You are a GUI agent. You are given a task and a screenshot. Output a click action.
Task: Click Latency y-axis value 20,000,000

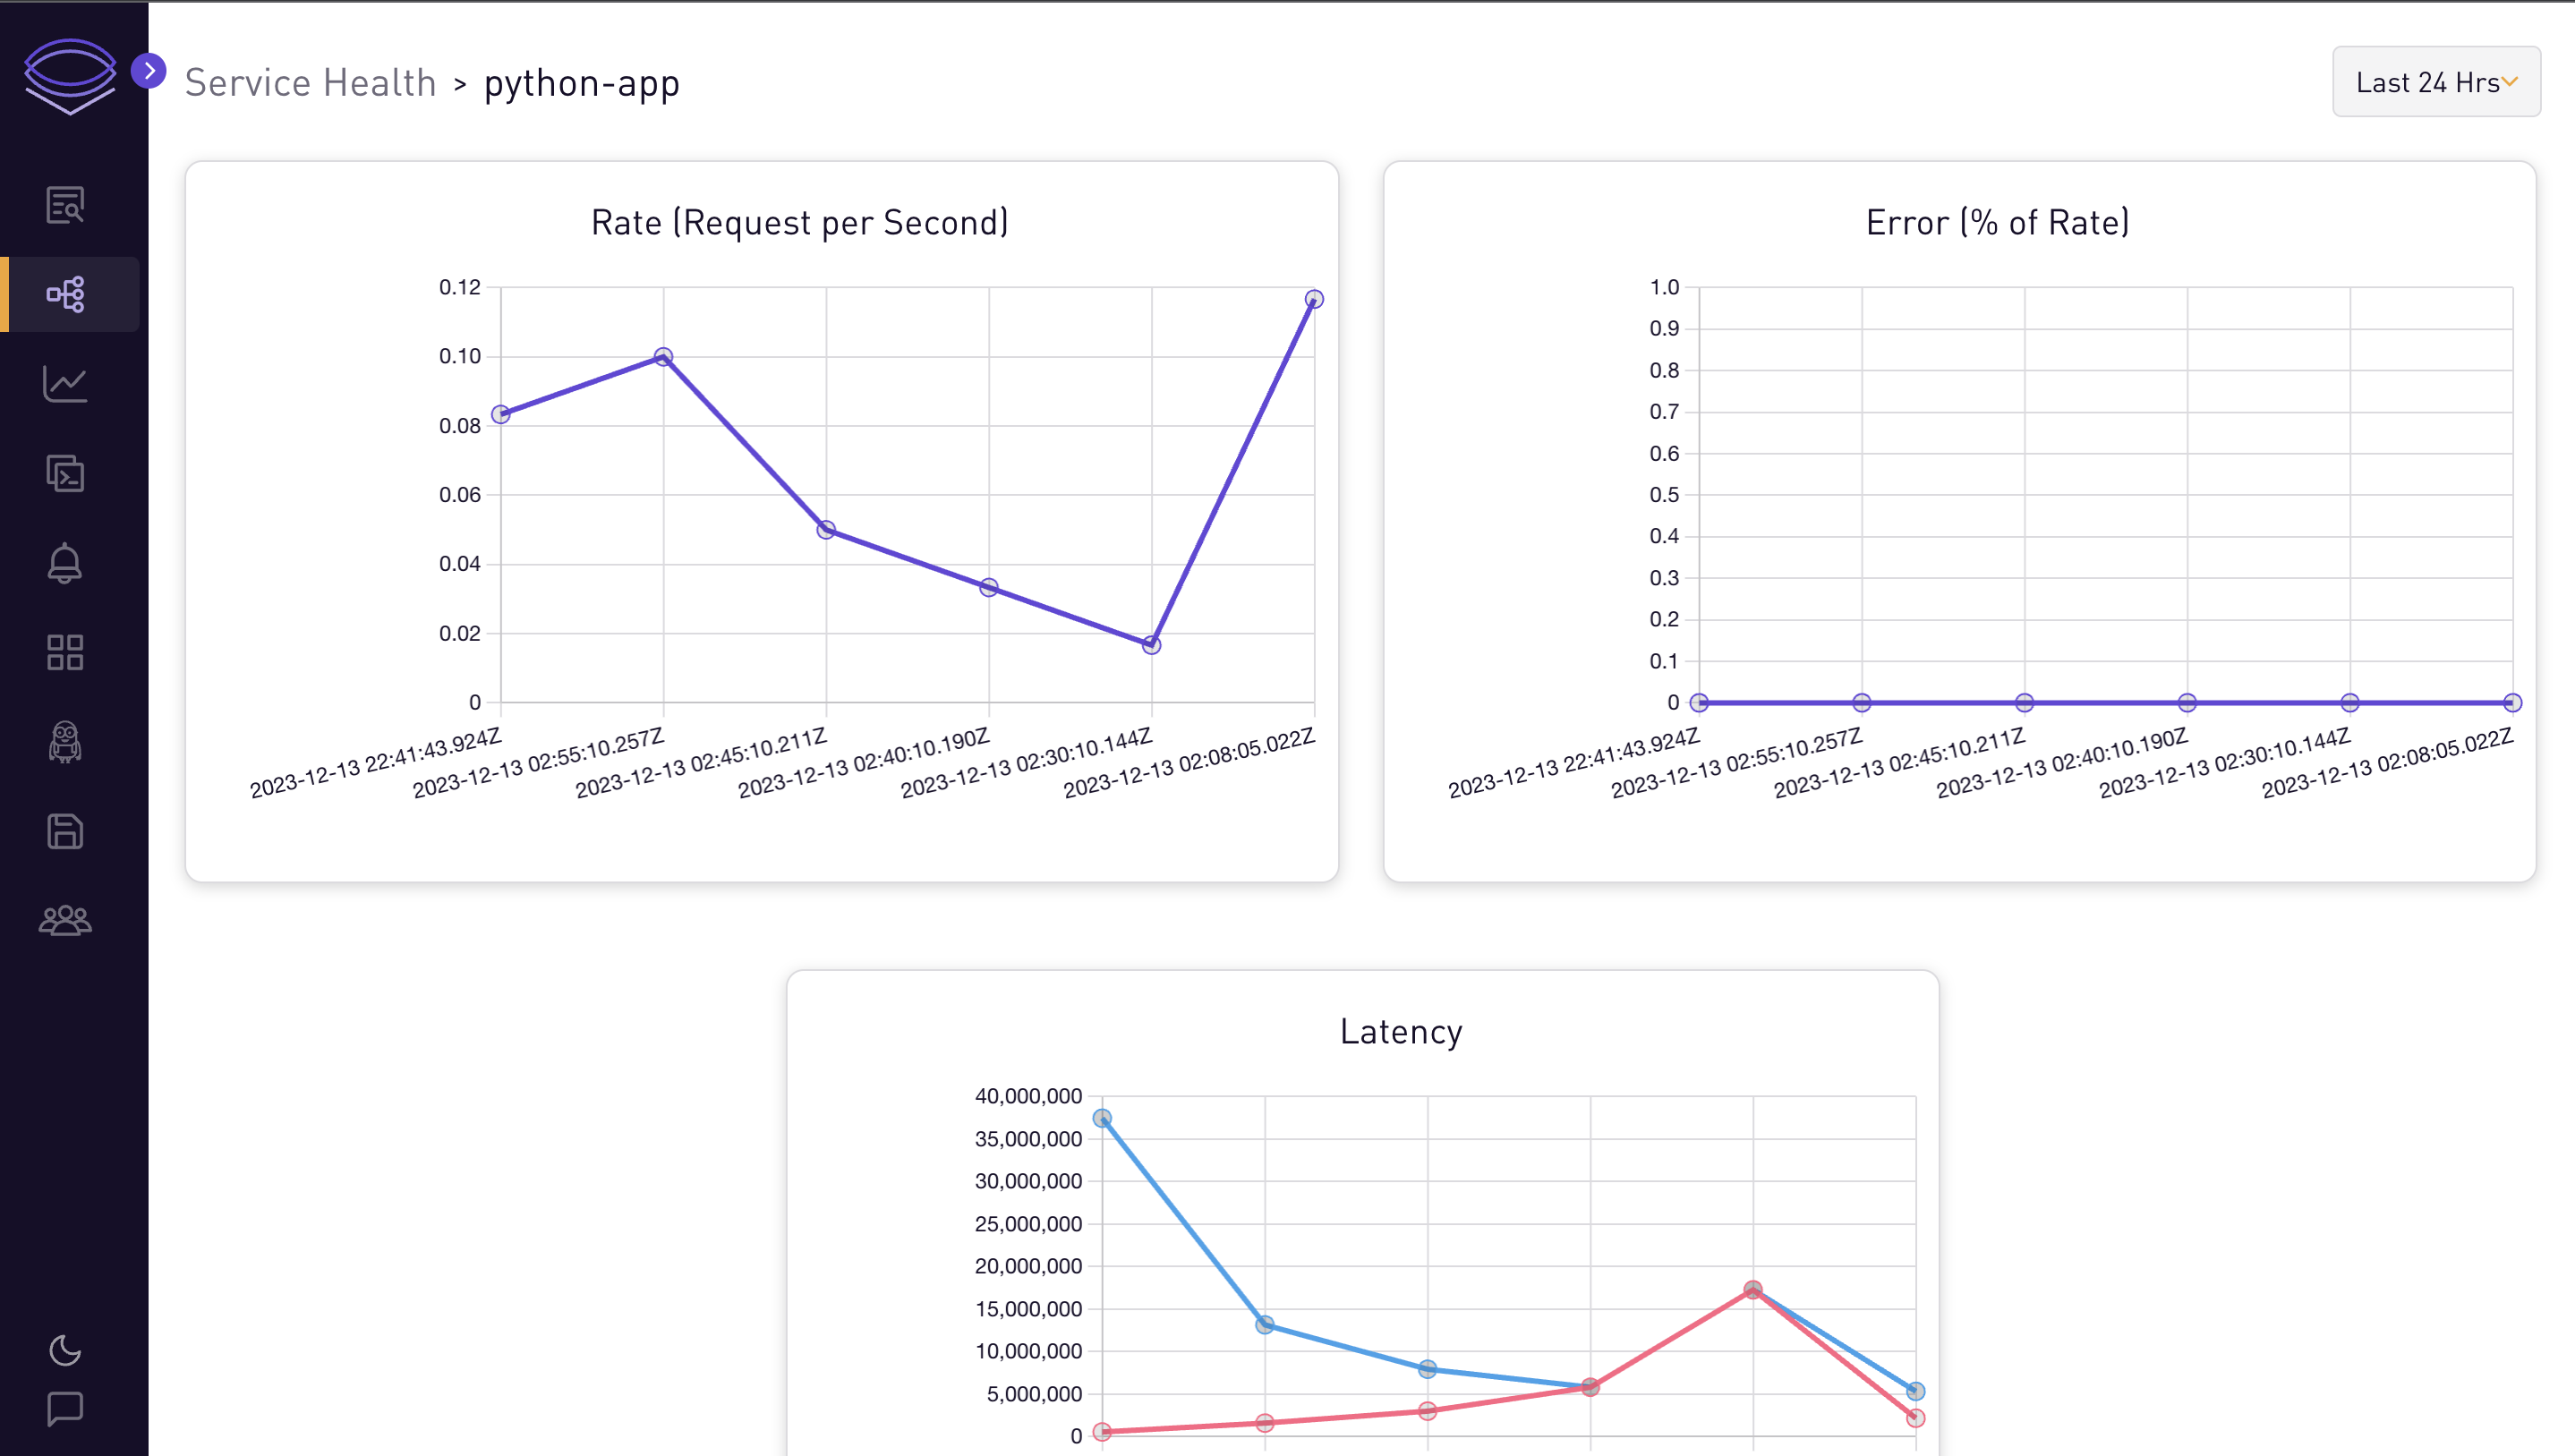[1028, 1266]
